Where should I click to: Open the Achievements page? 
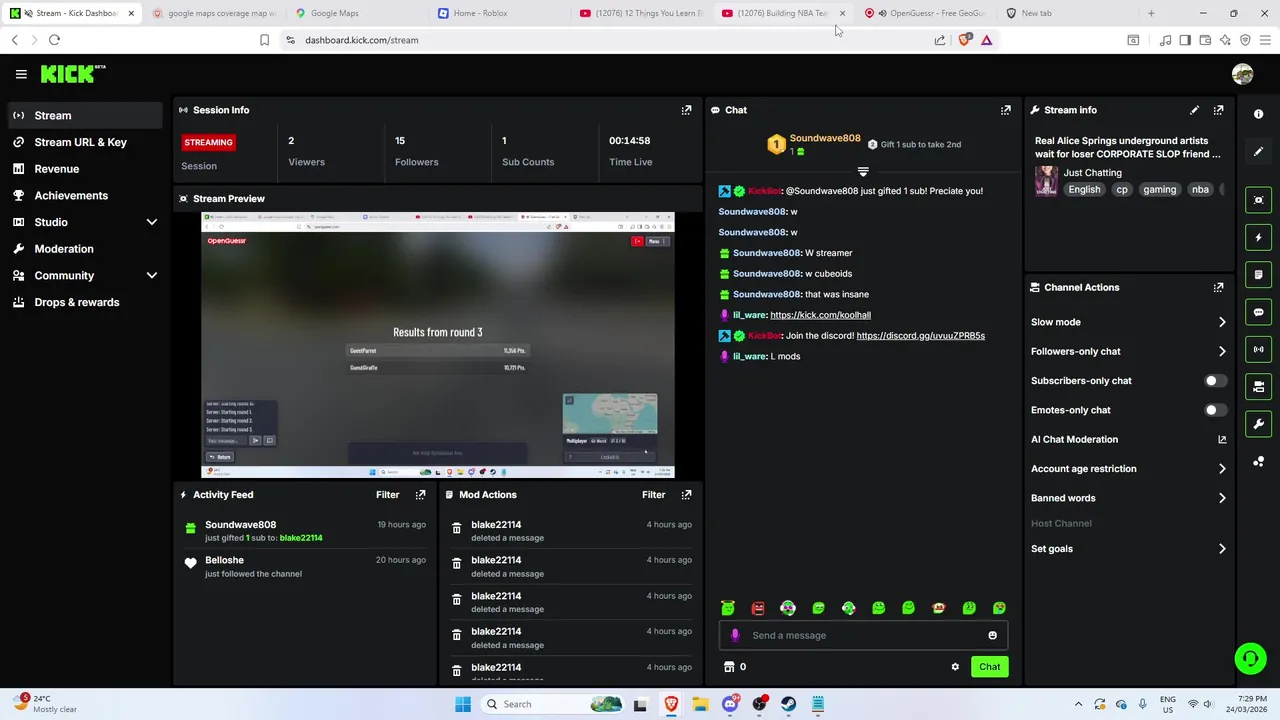85,195
